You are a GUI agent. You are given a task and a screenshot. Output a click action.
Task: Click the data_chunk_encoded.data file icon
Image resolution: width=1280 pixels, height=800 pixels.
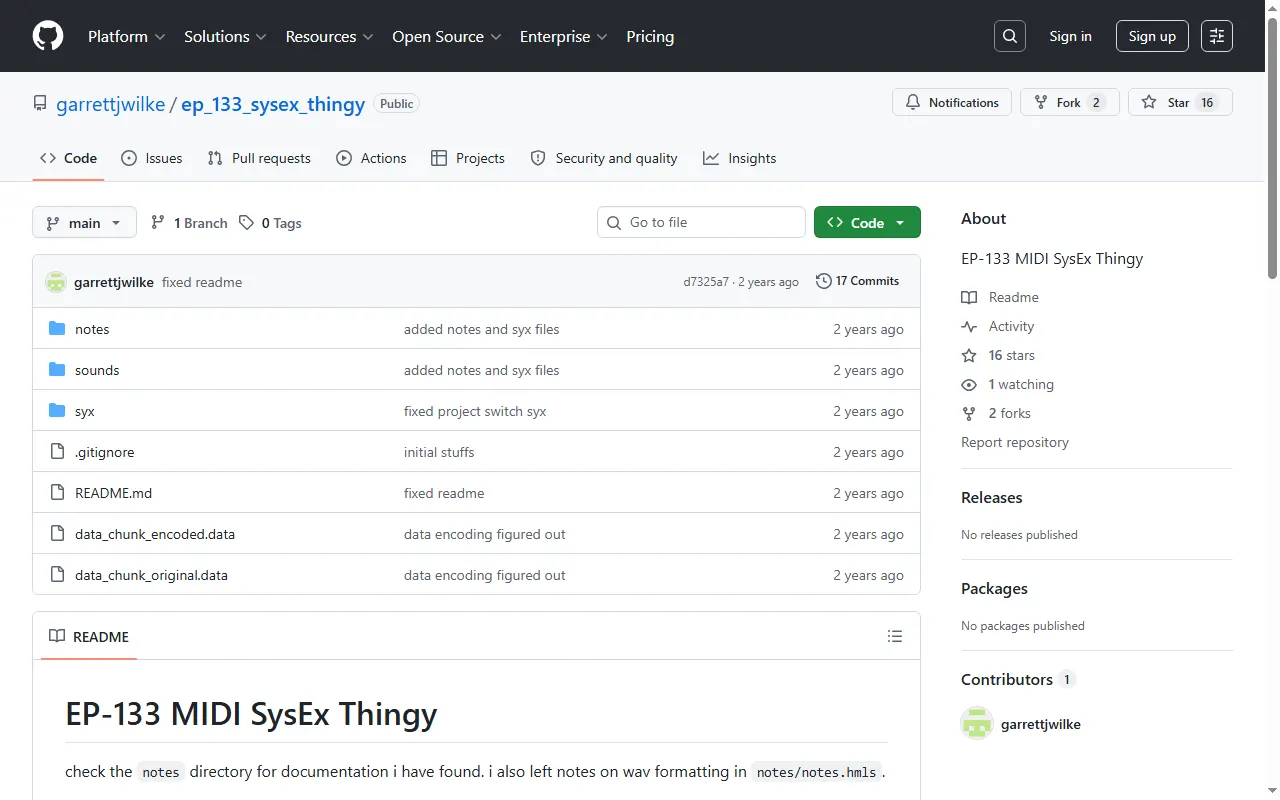(57, 534)
